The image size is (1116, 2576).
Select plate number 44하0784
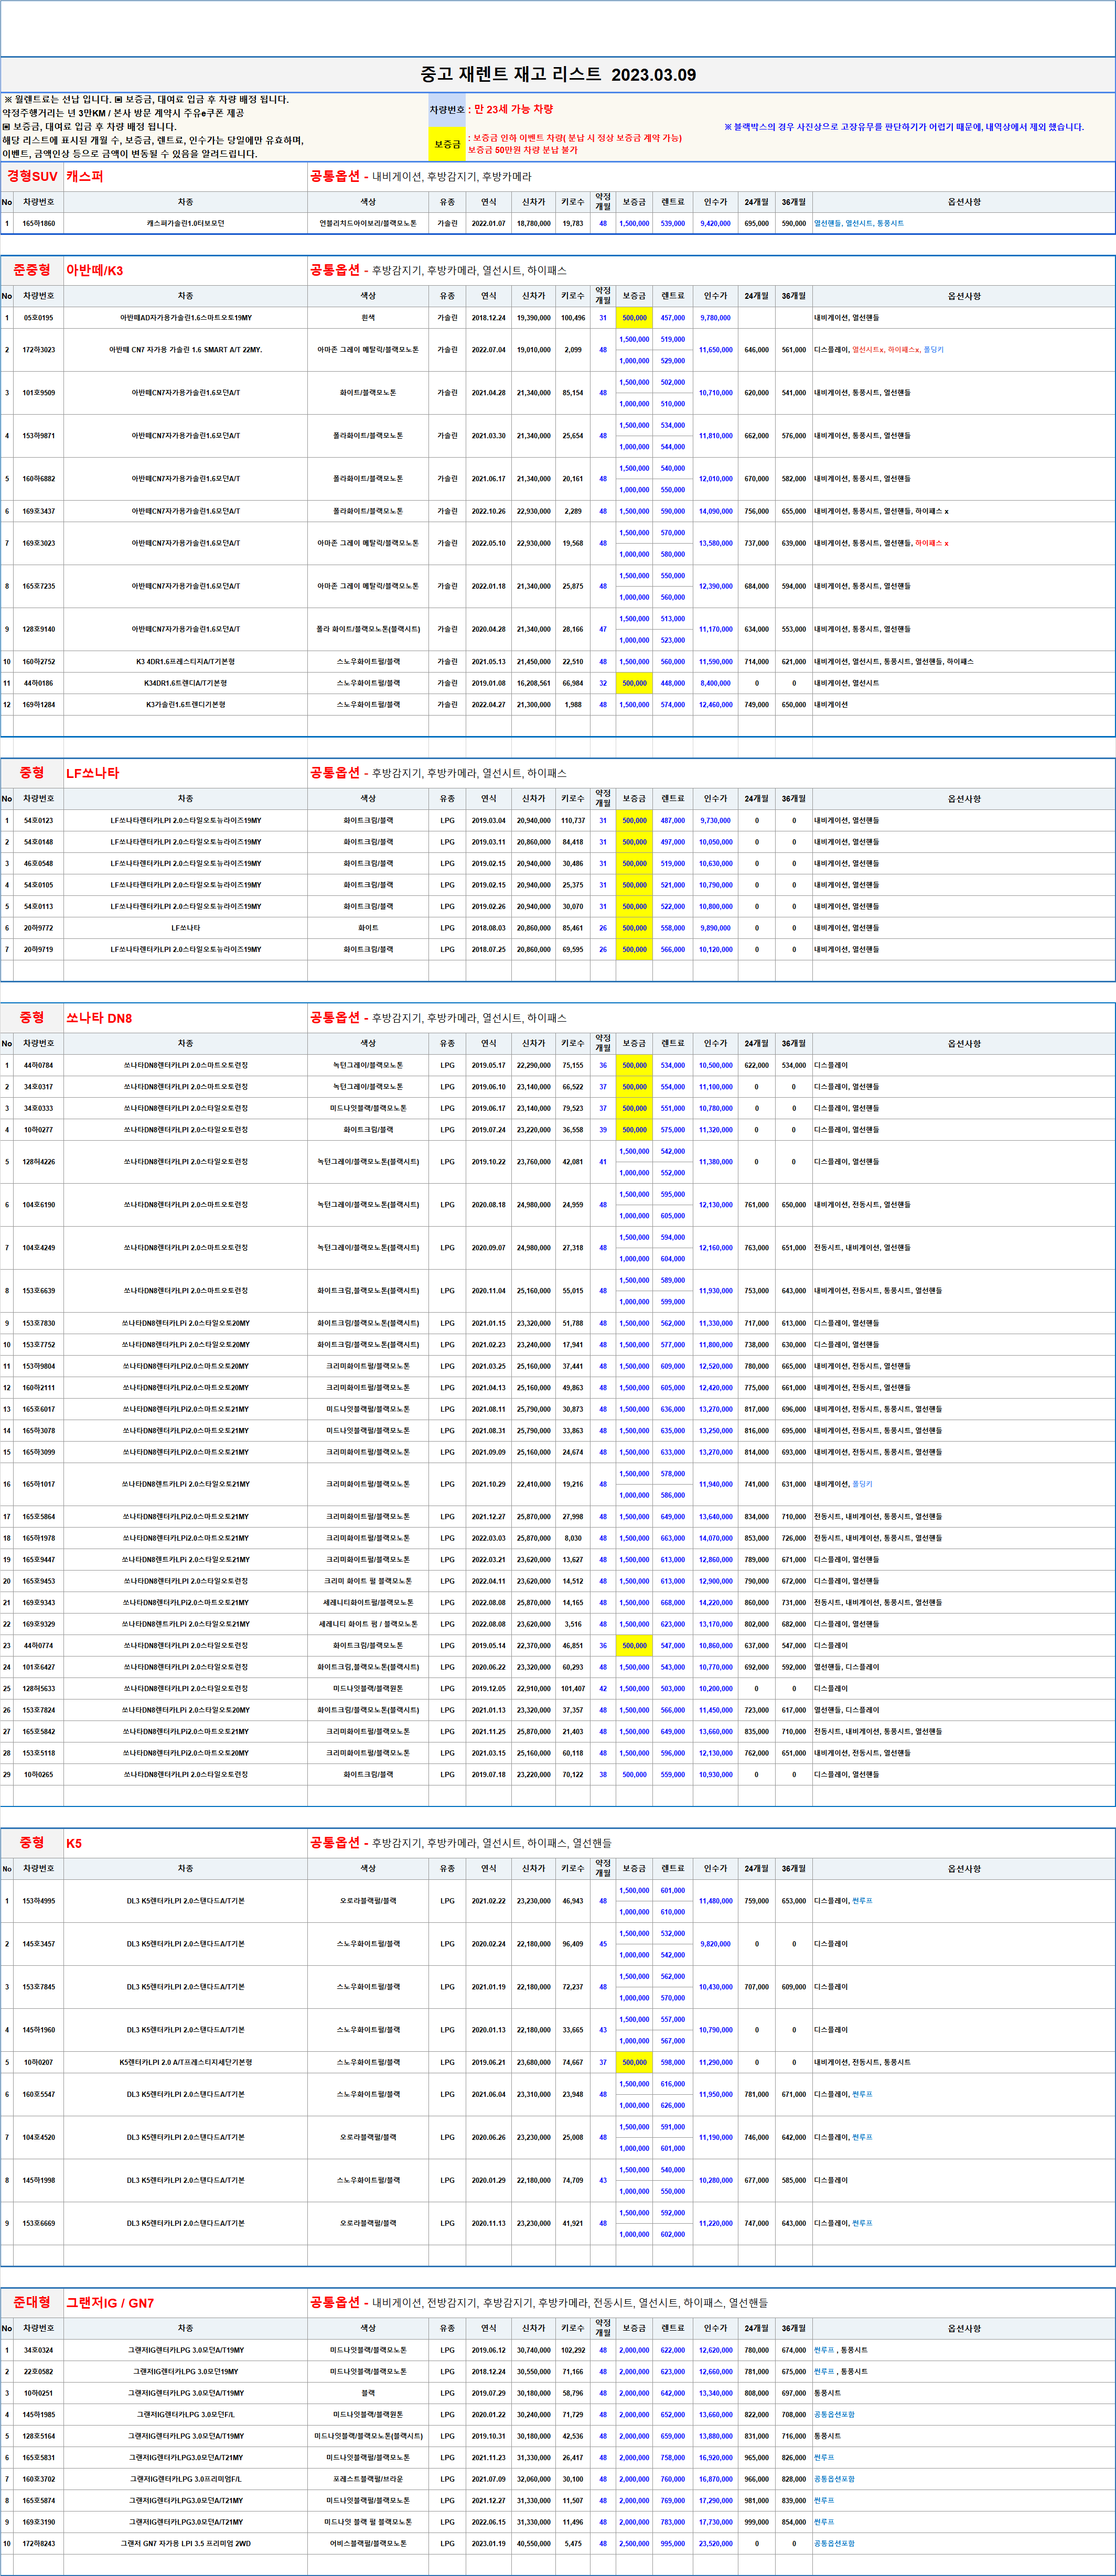[39, 1065]
